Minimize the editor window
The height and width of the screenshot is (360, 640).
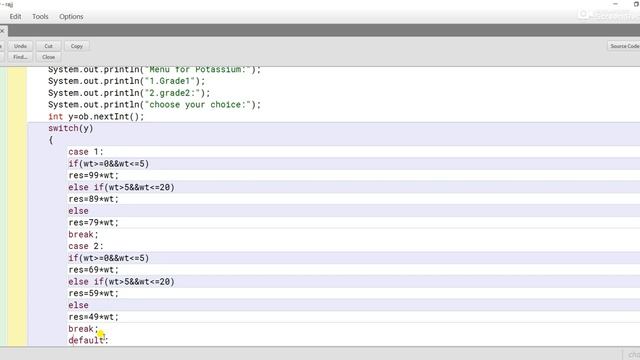615,4
